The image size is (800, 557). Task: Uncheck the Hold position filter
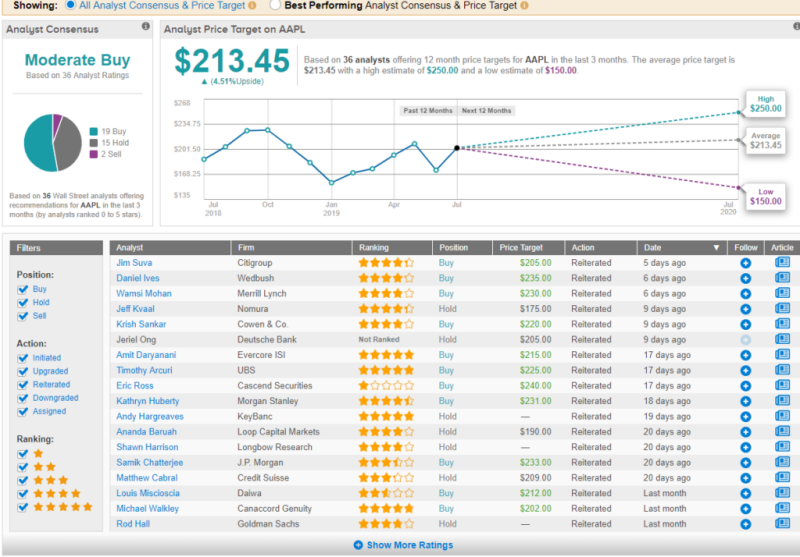pyautogui.click(x=22, y=302)
